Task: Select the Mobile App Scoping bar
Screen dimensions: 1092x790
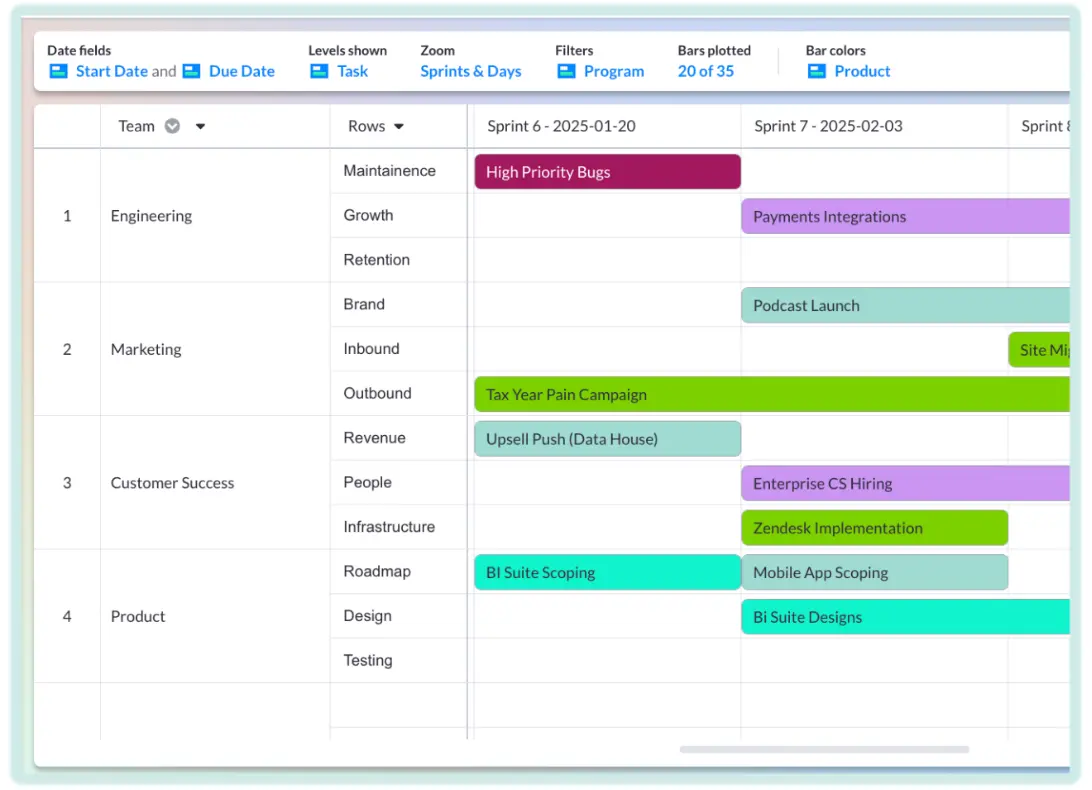Action: click(875, 573)
